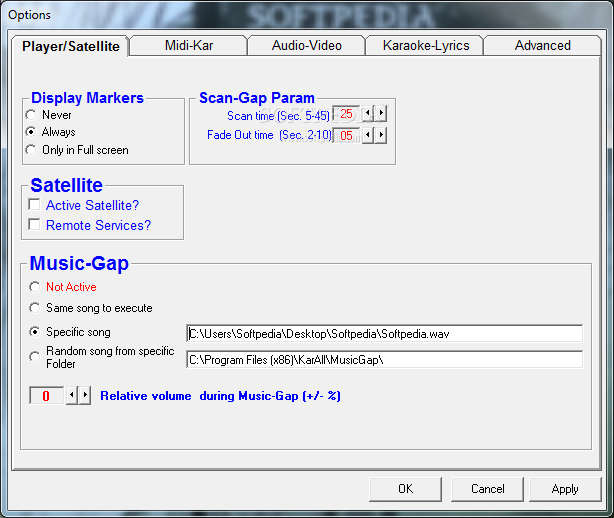The width and height of the screenshot is (614, 518).
Task: Click the Scan time (Sec. 5-45) label
Action: pyautogui.click(x=278, y=116)
